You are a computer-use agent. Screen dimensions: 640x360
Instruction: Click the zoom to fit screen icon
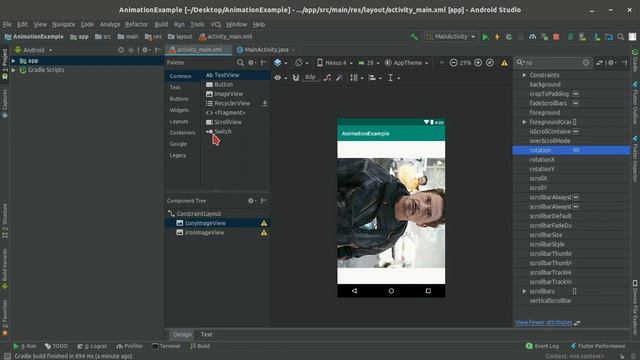tap(490, 62)
